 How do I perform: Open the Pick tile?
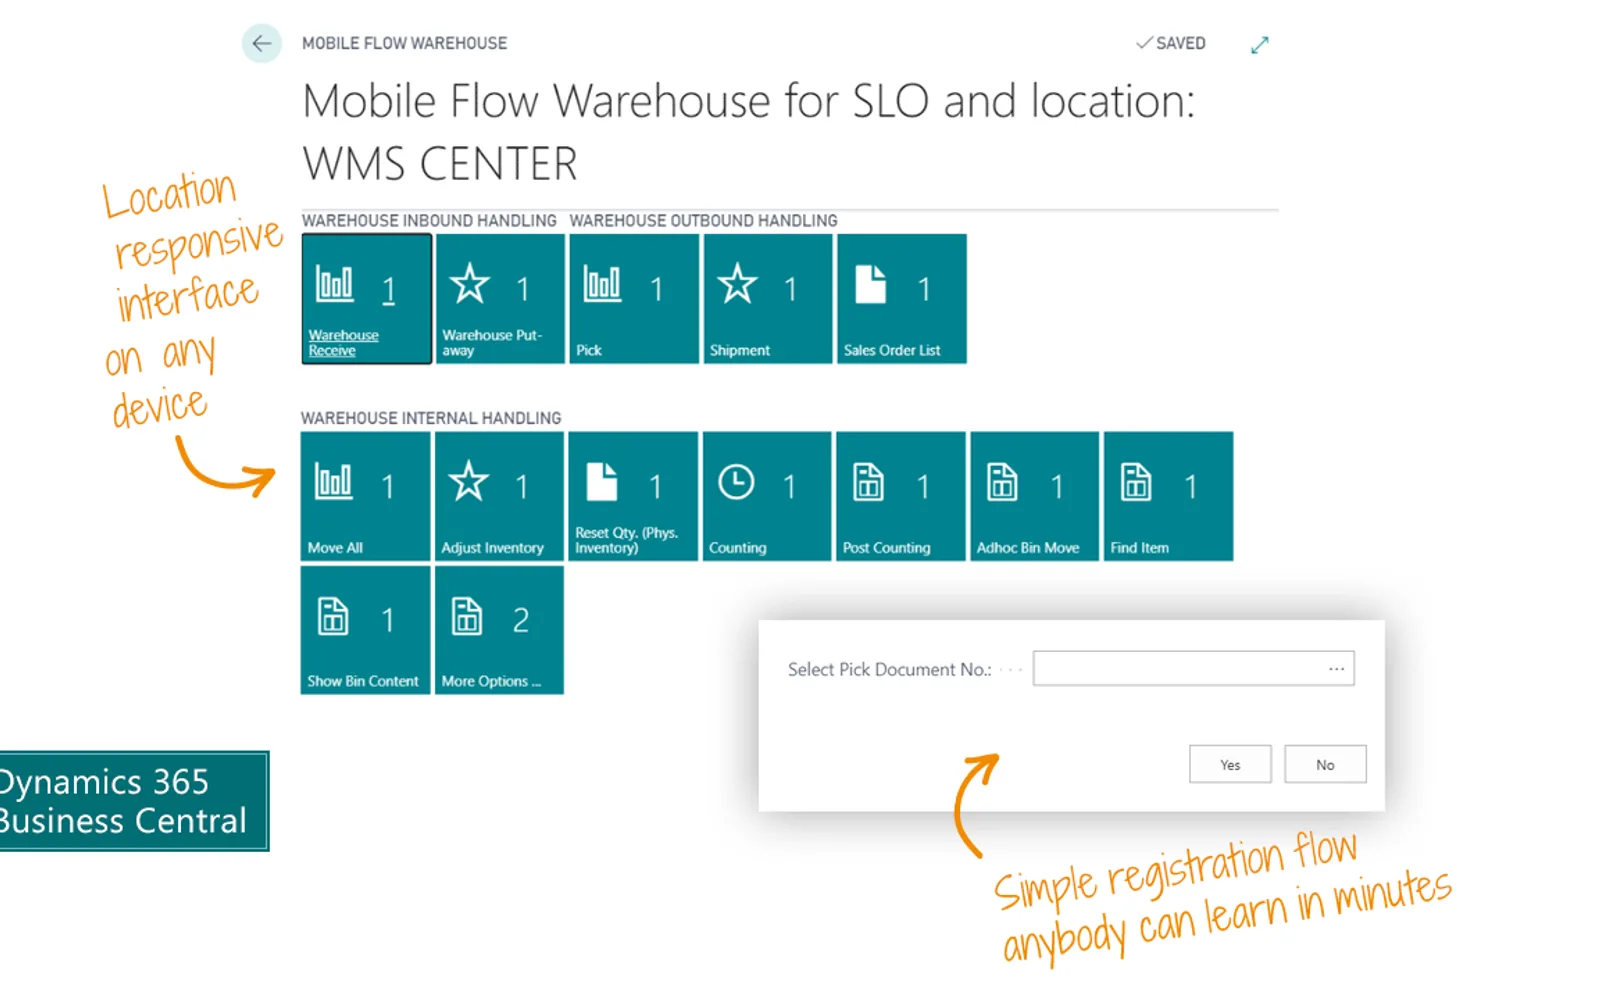pos(634,299)
